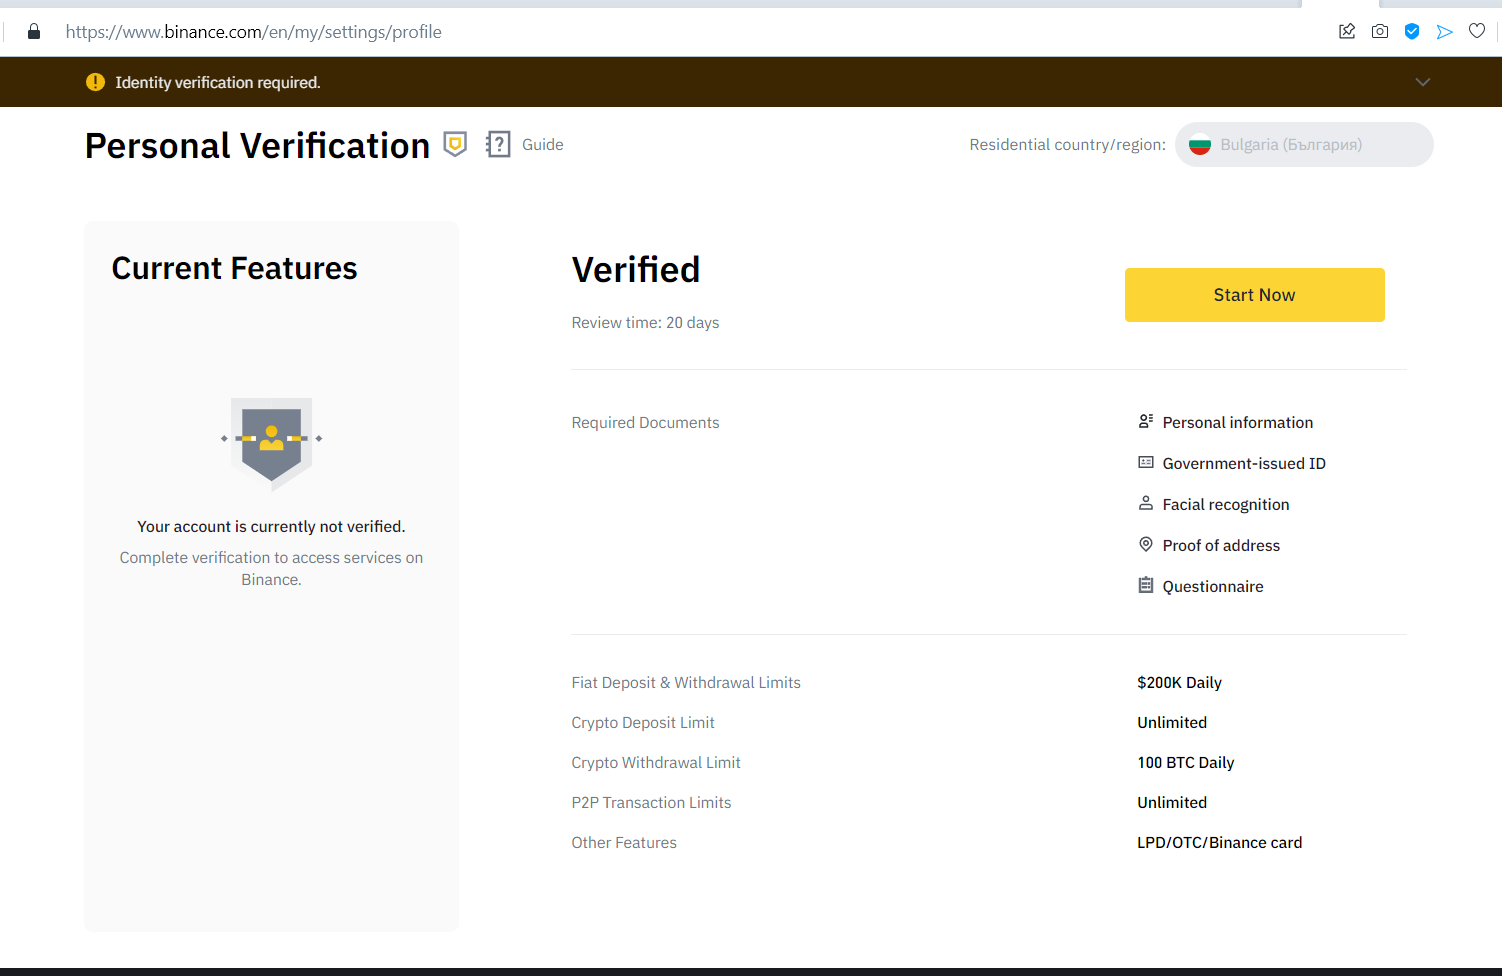Click the guide question-mark book icon

click(498, 145)
